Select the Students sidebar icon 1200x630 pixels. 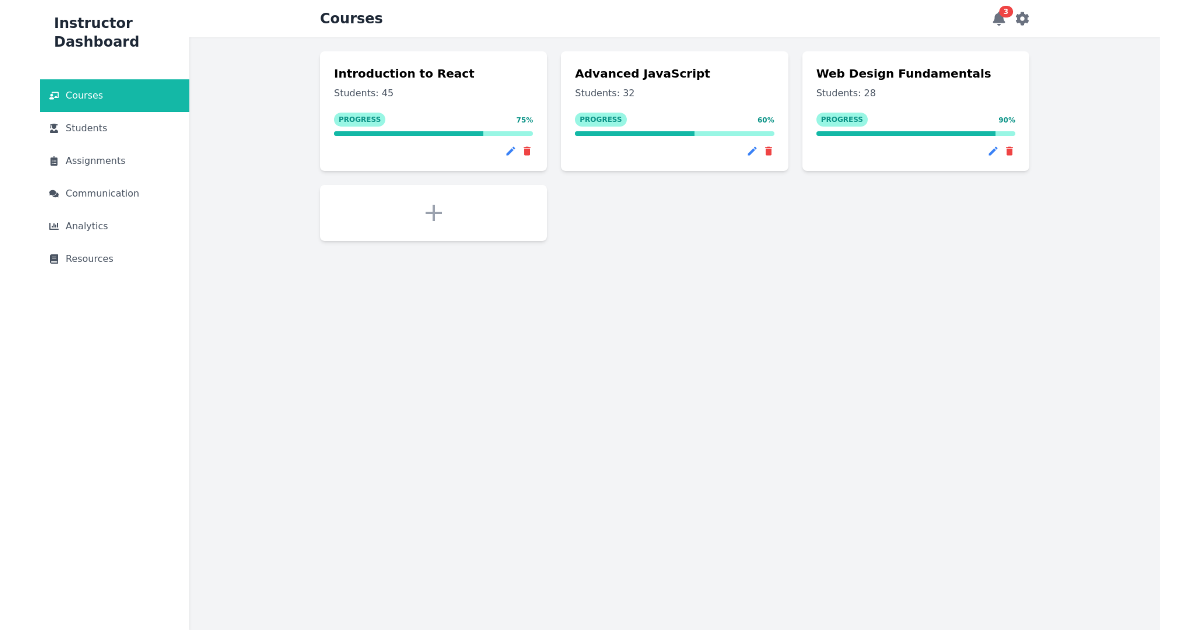tap(53, 128)
